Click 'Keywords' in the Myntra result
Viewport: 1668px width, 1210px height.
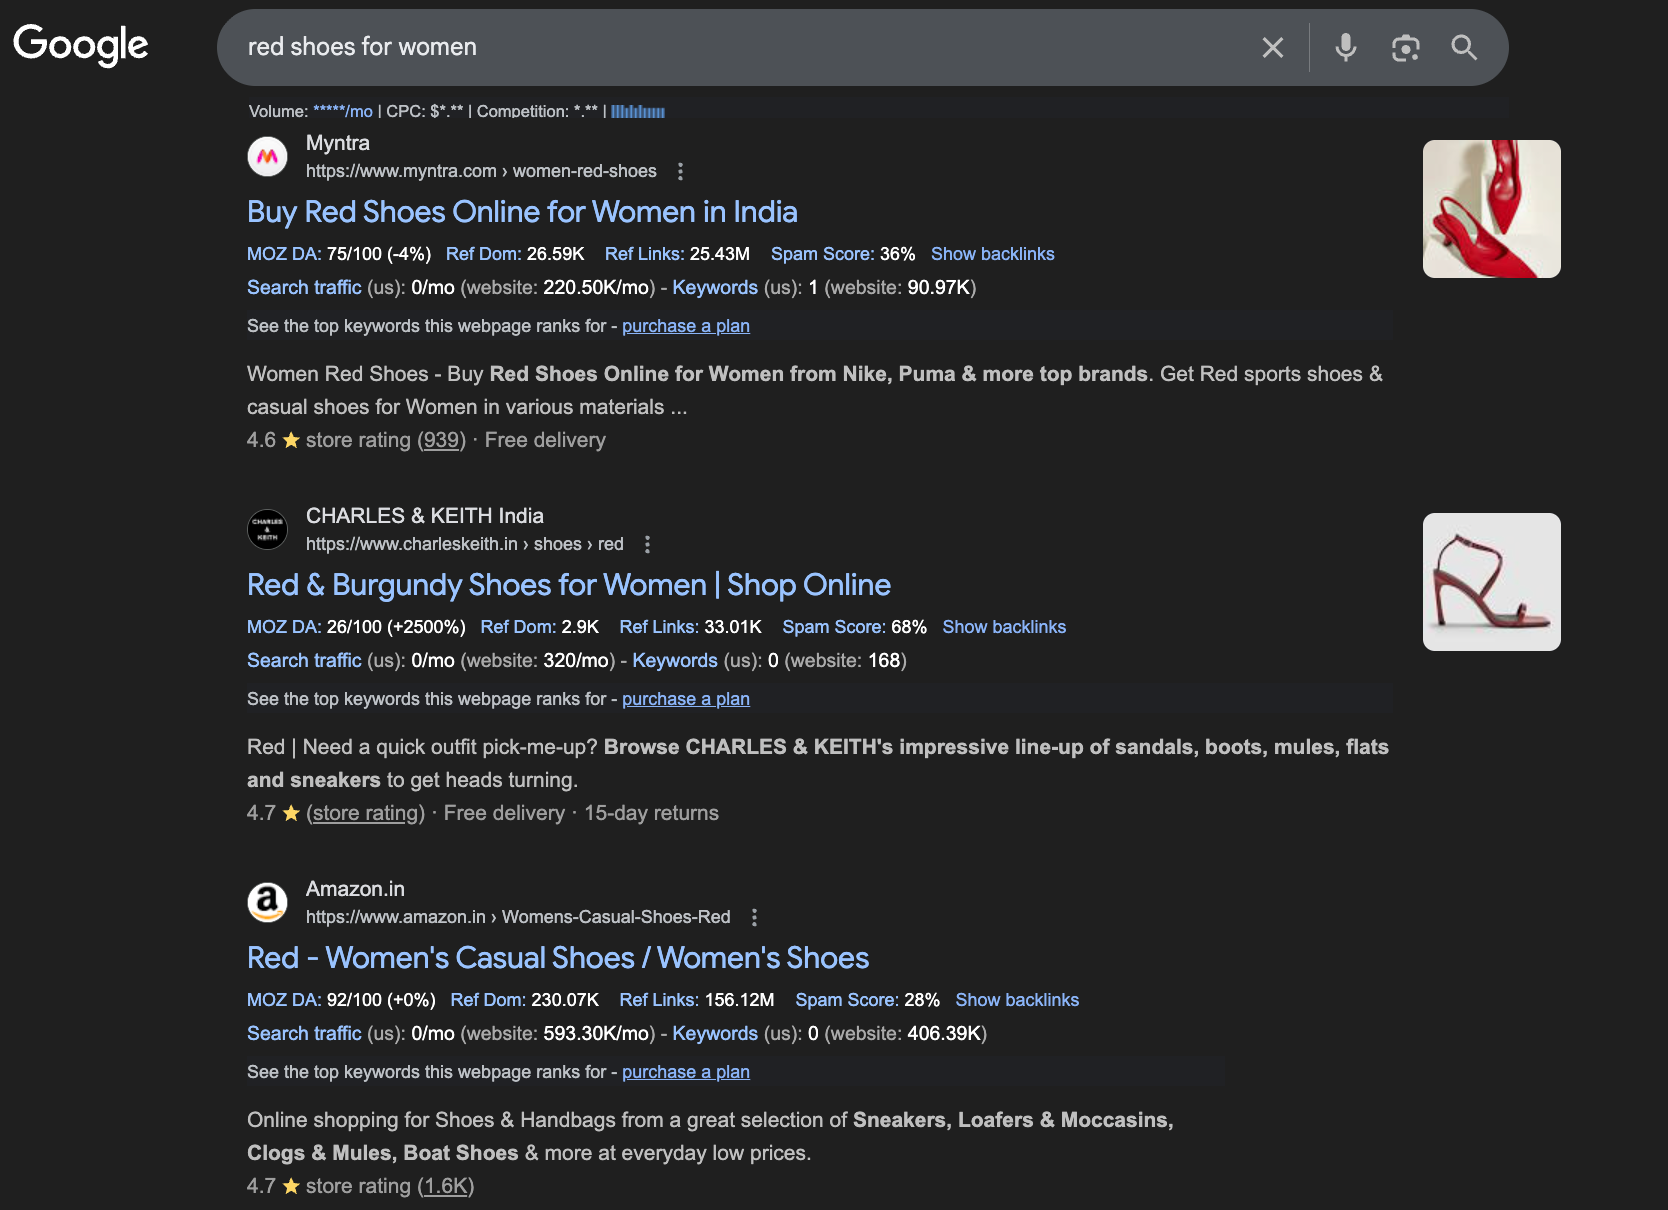click(x=715, y=288)
